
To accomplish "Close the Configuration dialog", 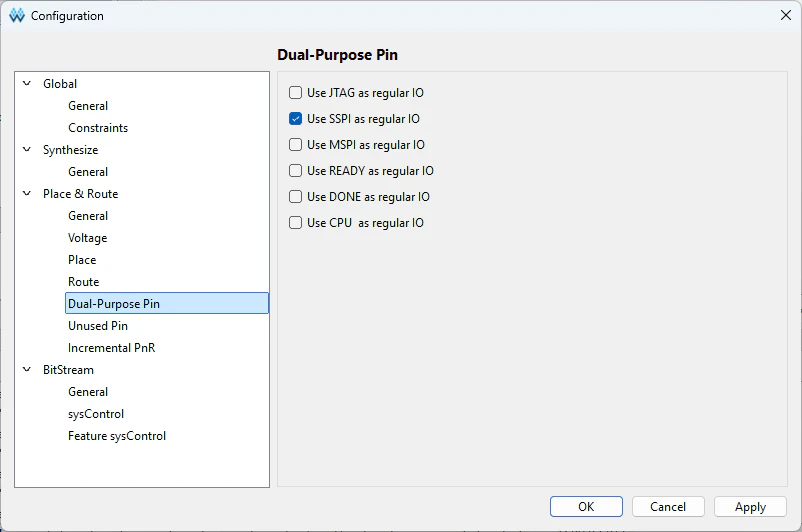I will point(786,15).
